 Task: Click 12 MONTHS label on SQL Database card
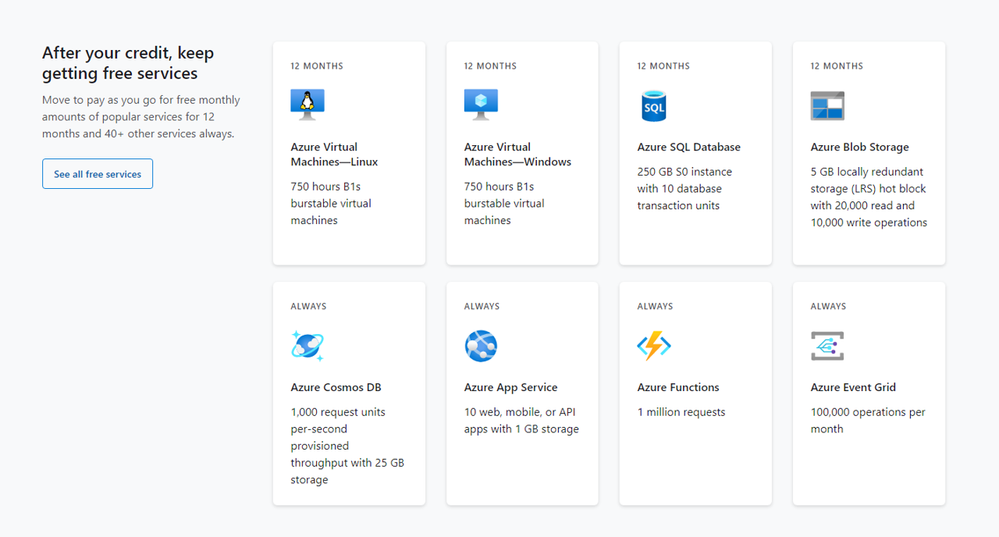pos(663,66)
